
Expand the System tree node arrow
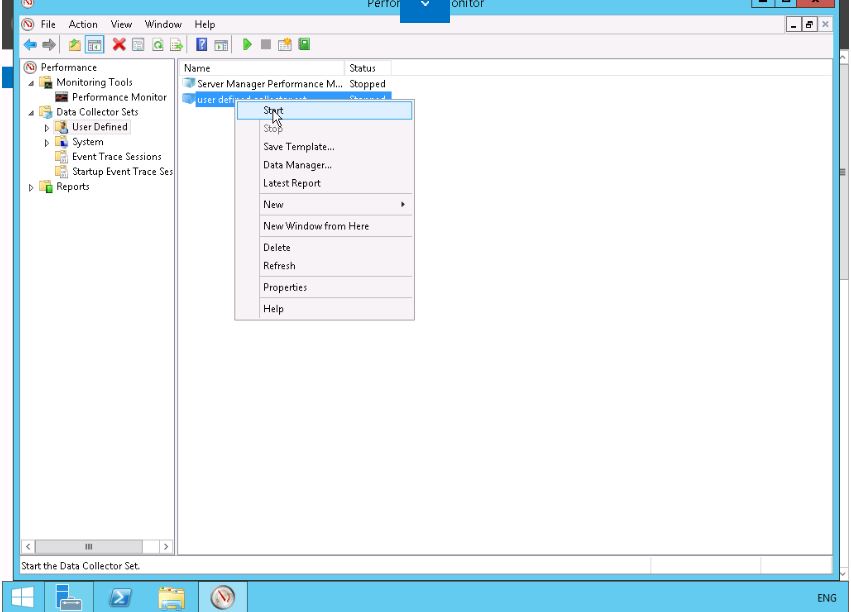(x=46, y=143)
